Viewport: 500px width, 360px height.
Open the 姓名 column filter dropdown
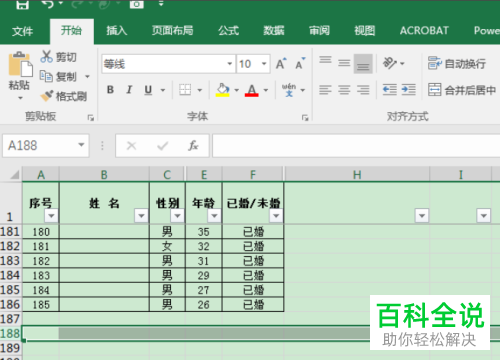141,216
